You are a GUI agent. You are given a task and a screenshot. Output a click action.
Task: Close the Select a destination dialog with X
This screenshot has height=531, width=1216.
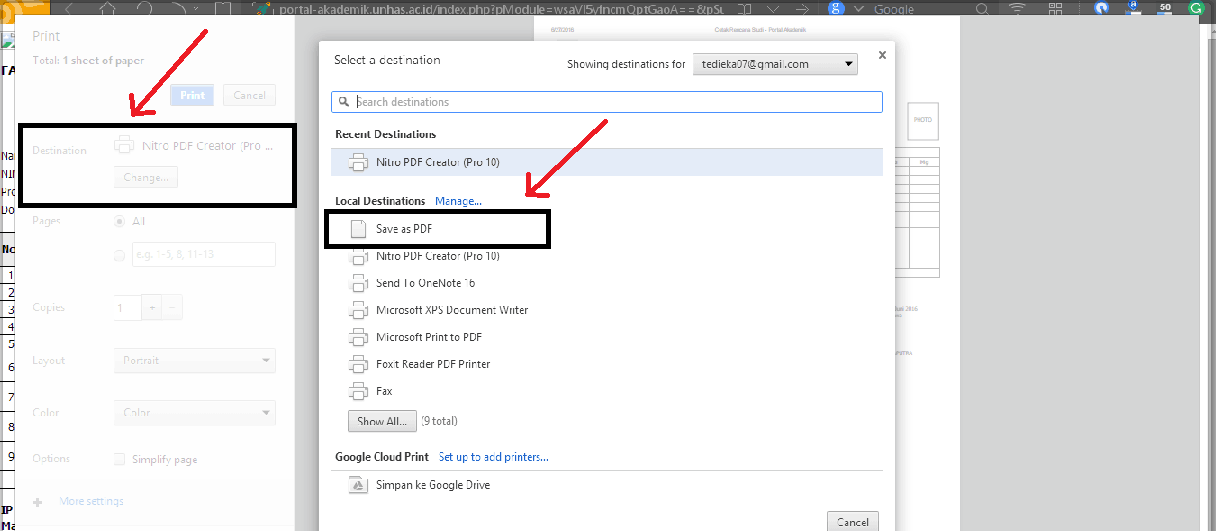(881, 56)
